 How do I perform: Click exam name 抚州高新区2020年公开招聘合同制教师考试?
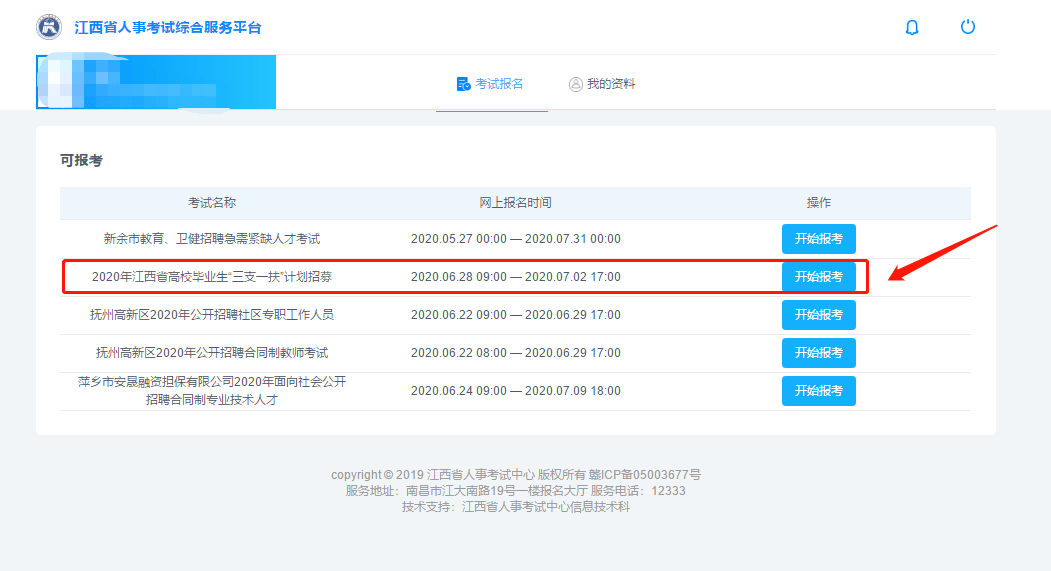[x=212, y=353]
